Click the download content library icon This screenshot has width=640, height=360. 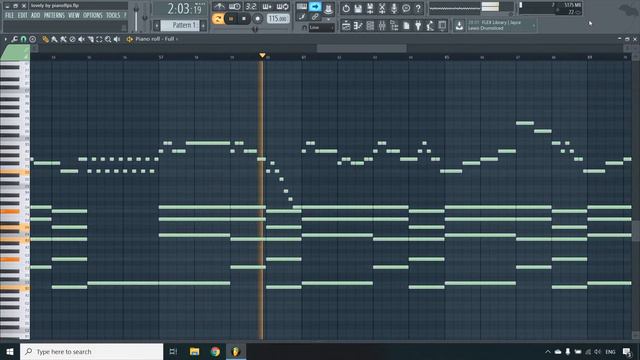pos(459,26)
